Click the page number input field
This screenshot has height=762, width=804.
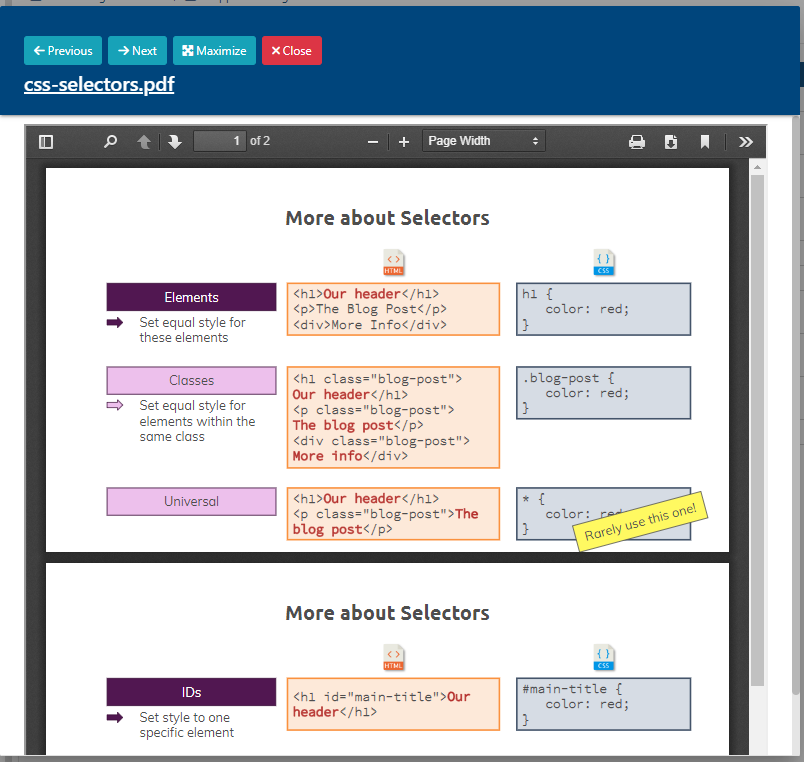pyautogui.click(x=219, y=141)
